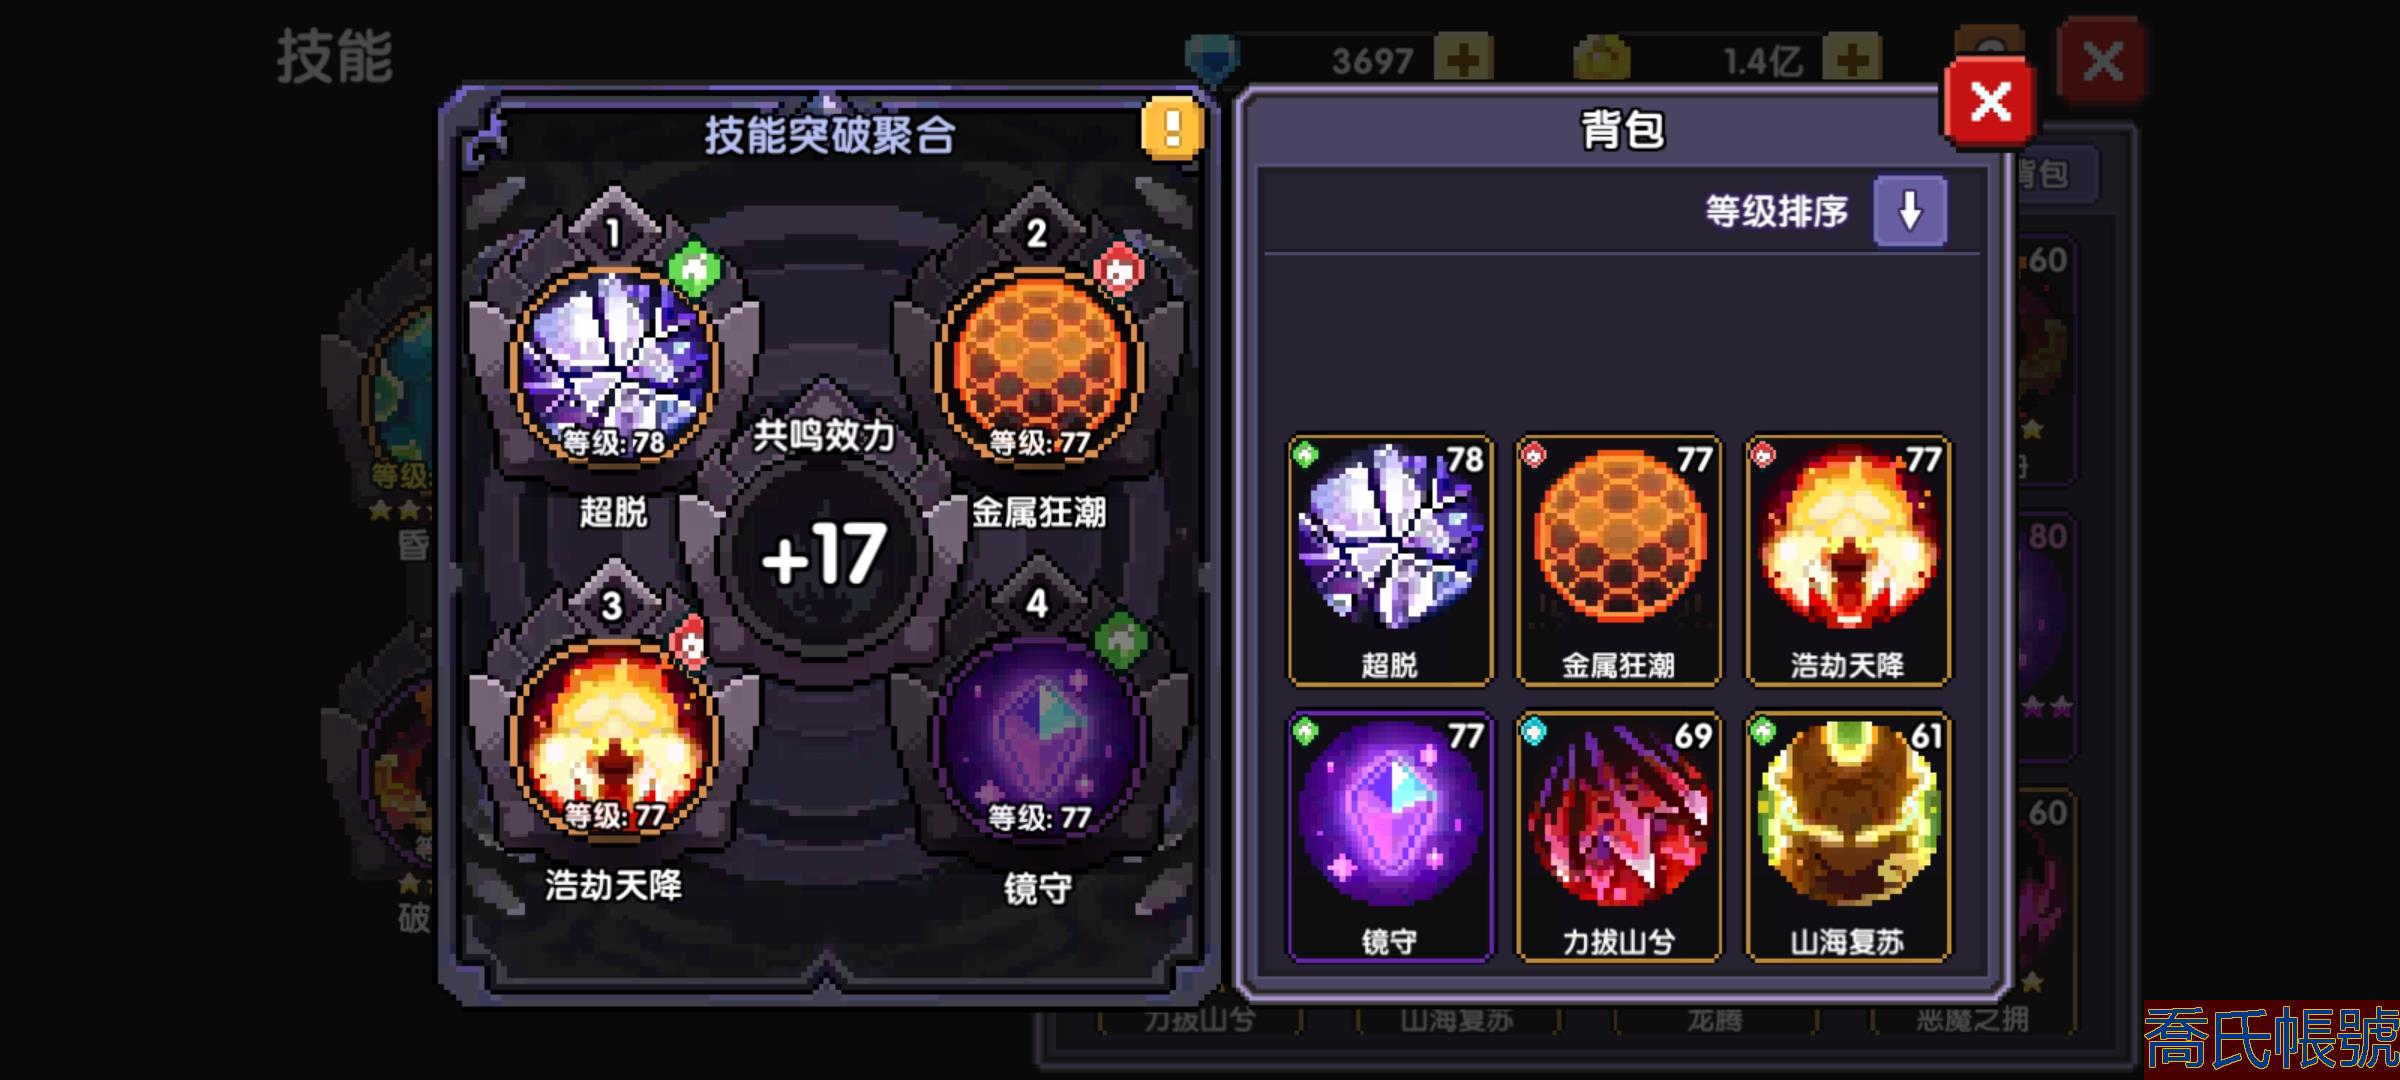Toggle sort direction arrow button
Image resolution: width=2400 pixels, height=1080 pixels.
pos(1910,211)
